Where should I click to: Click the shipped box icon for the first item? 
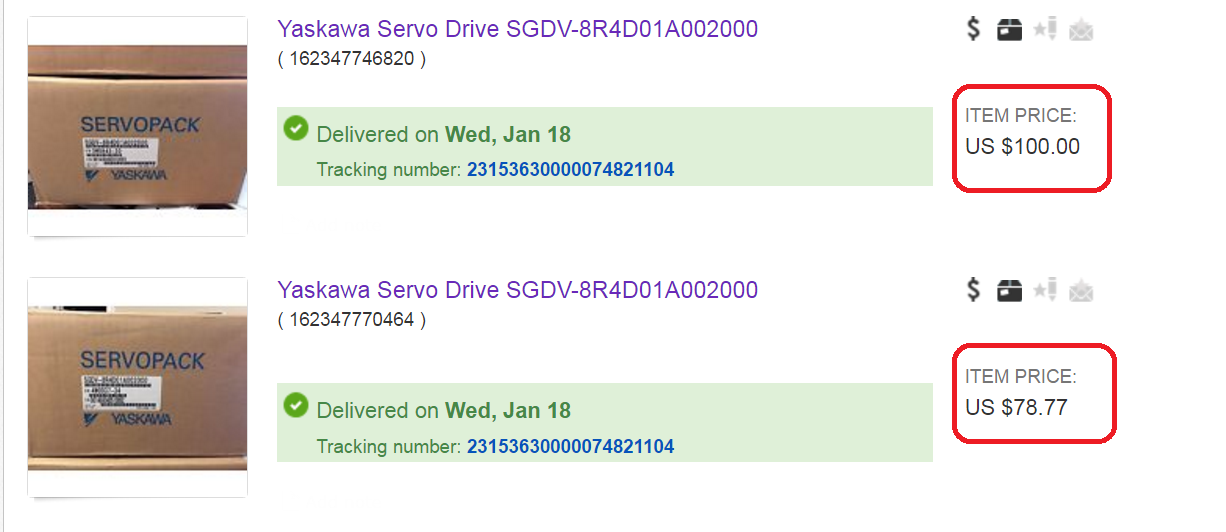(1010, 30)
